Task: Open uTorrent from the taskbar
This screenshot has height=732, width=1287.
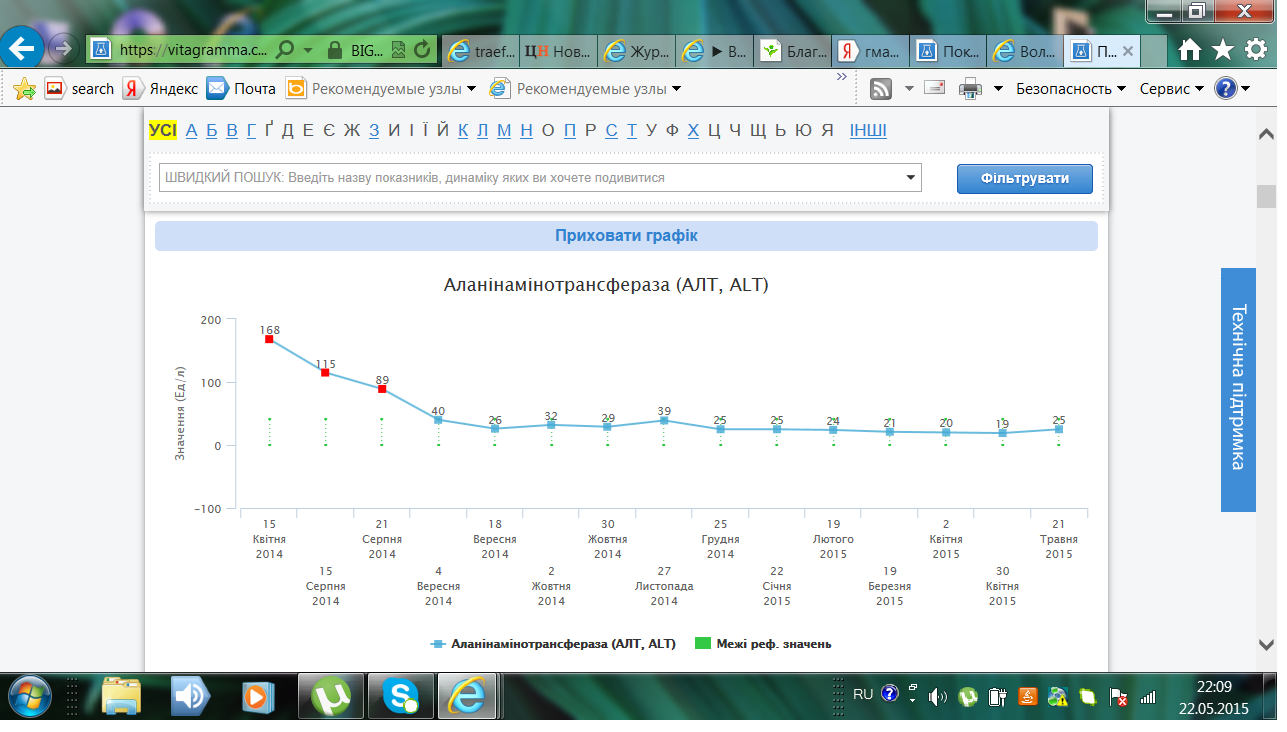Action: [x=330, y=697]
